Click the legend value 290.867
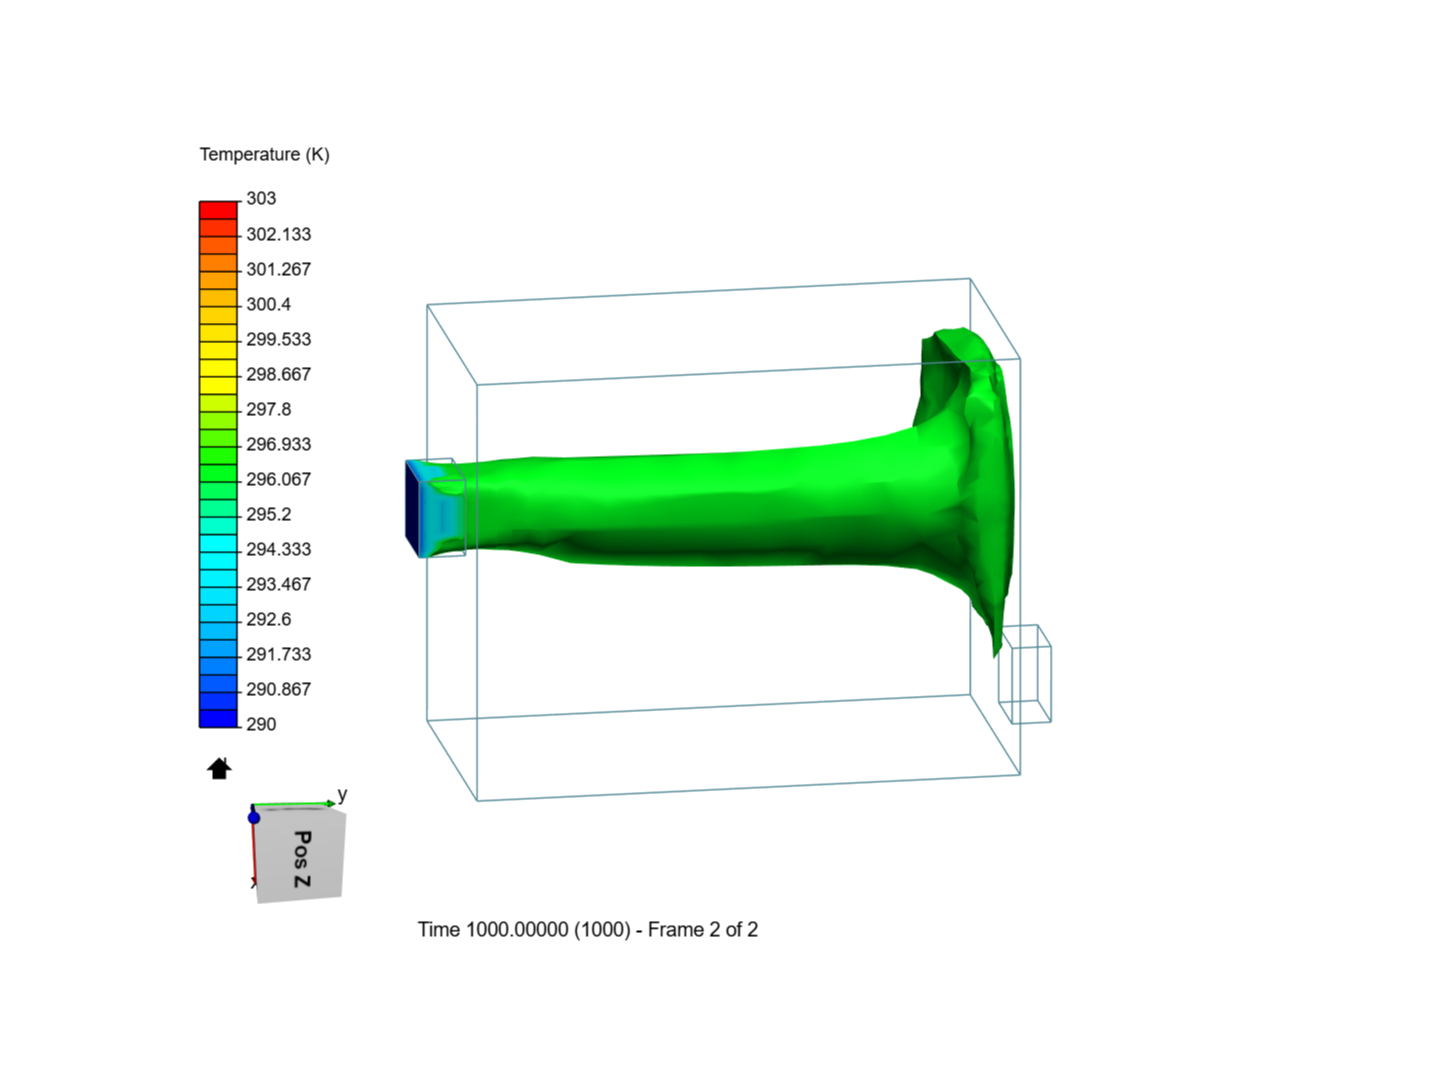 pos(279,689)
